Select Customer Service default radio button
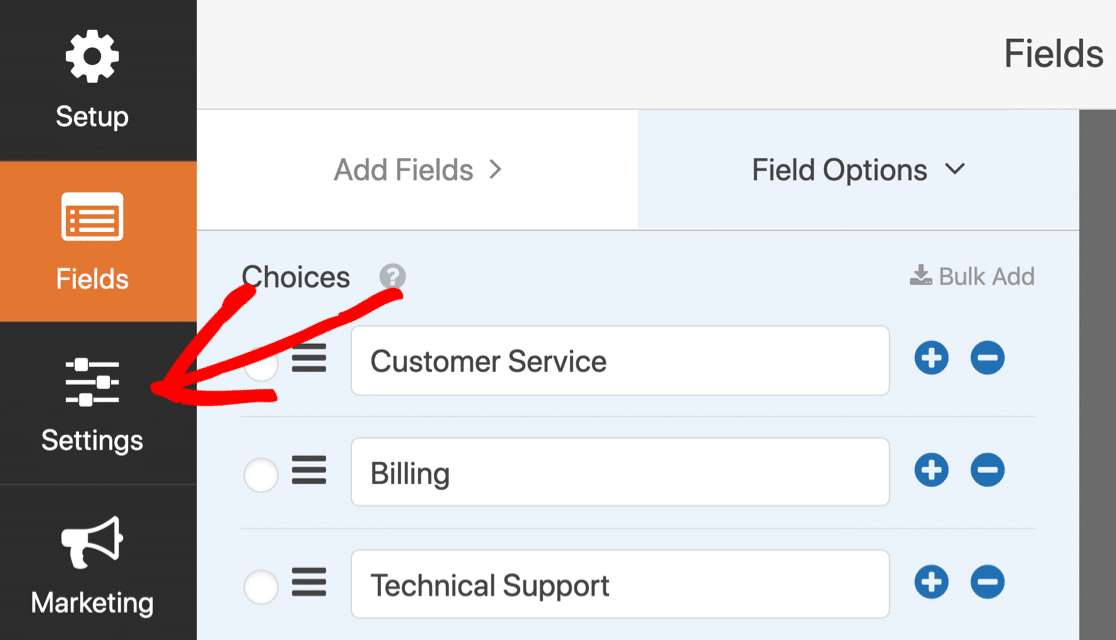 click(260, 364)
